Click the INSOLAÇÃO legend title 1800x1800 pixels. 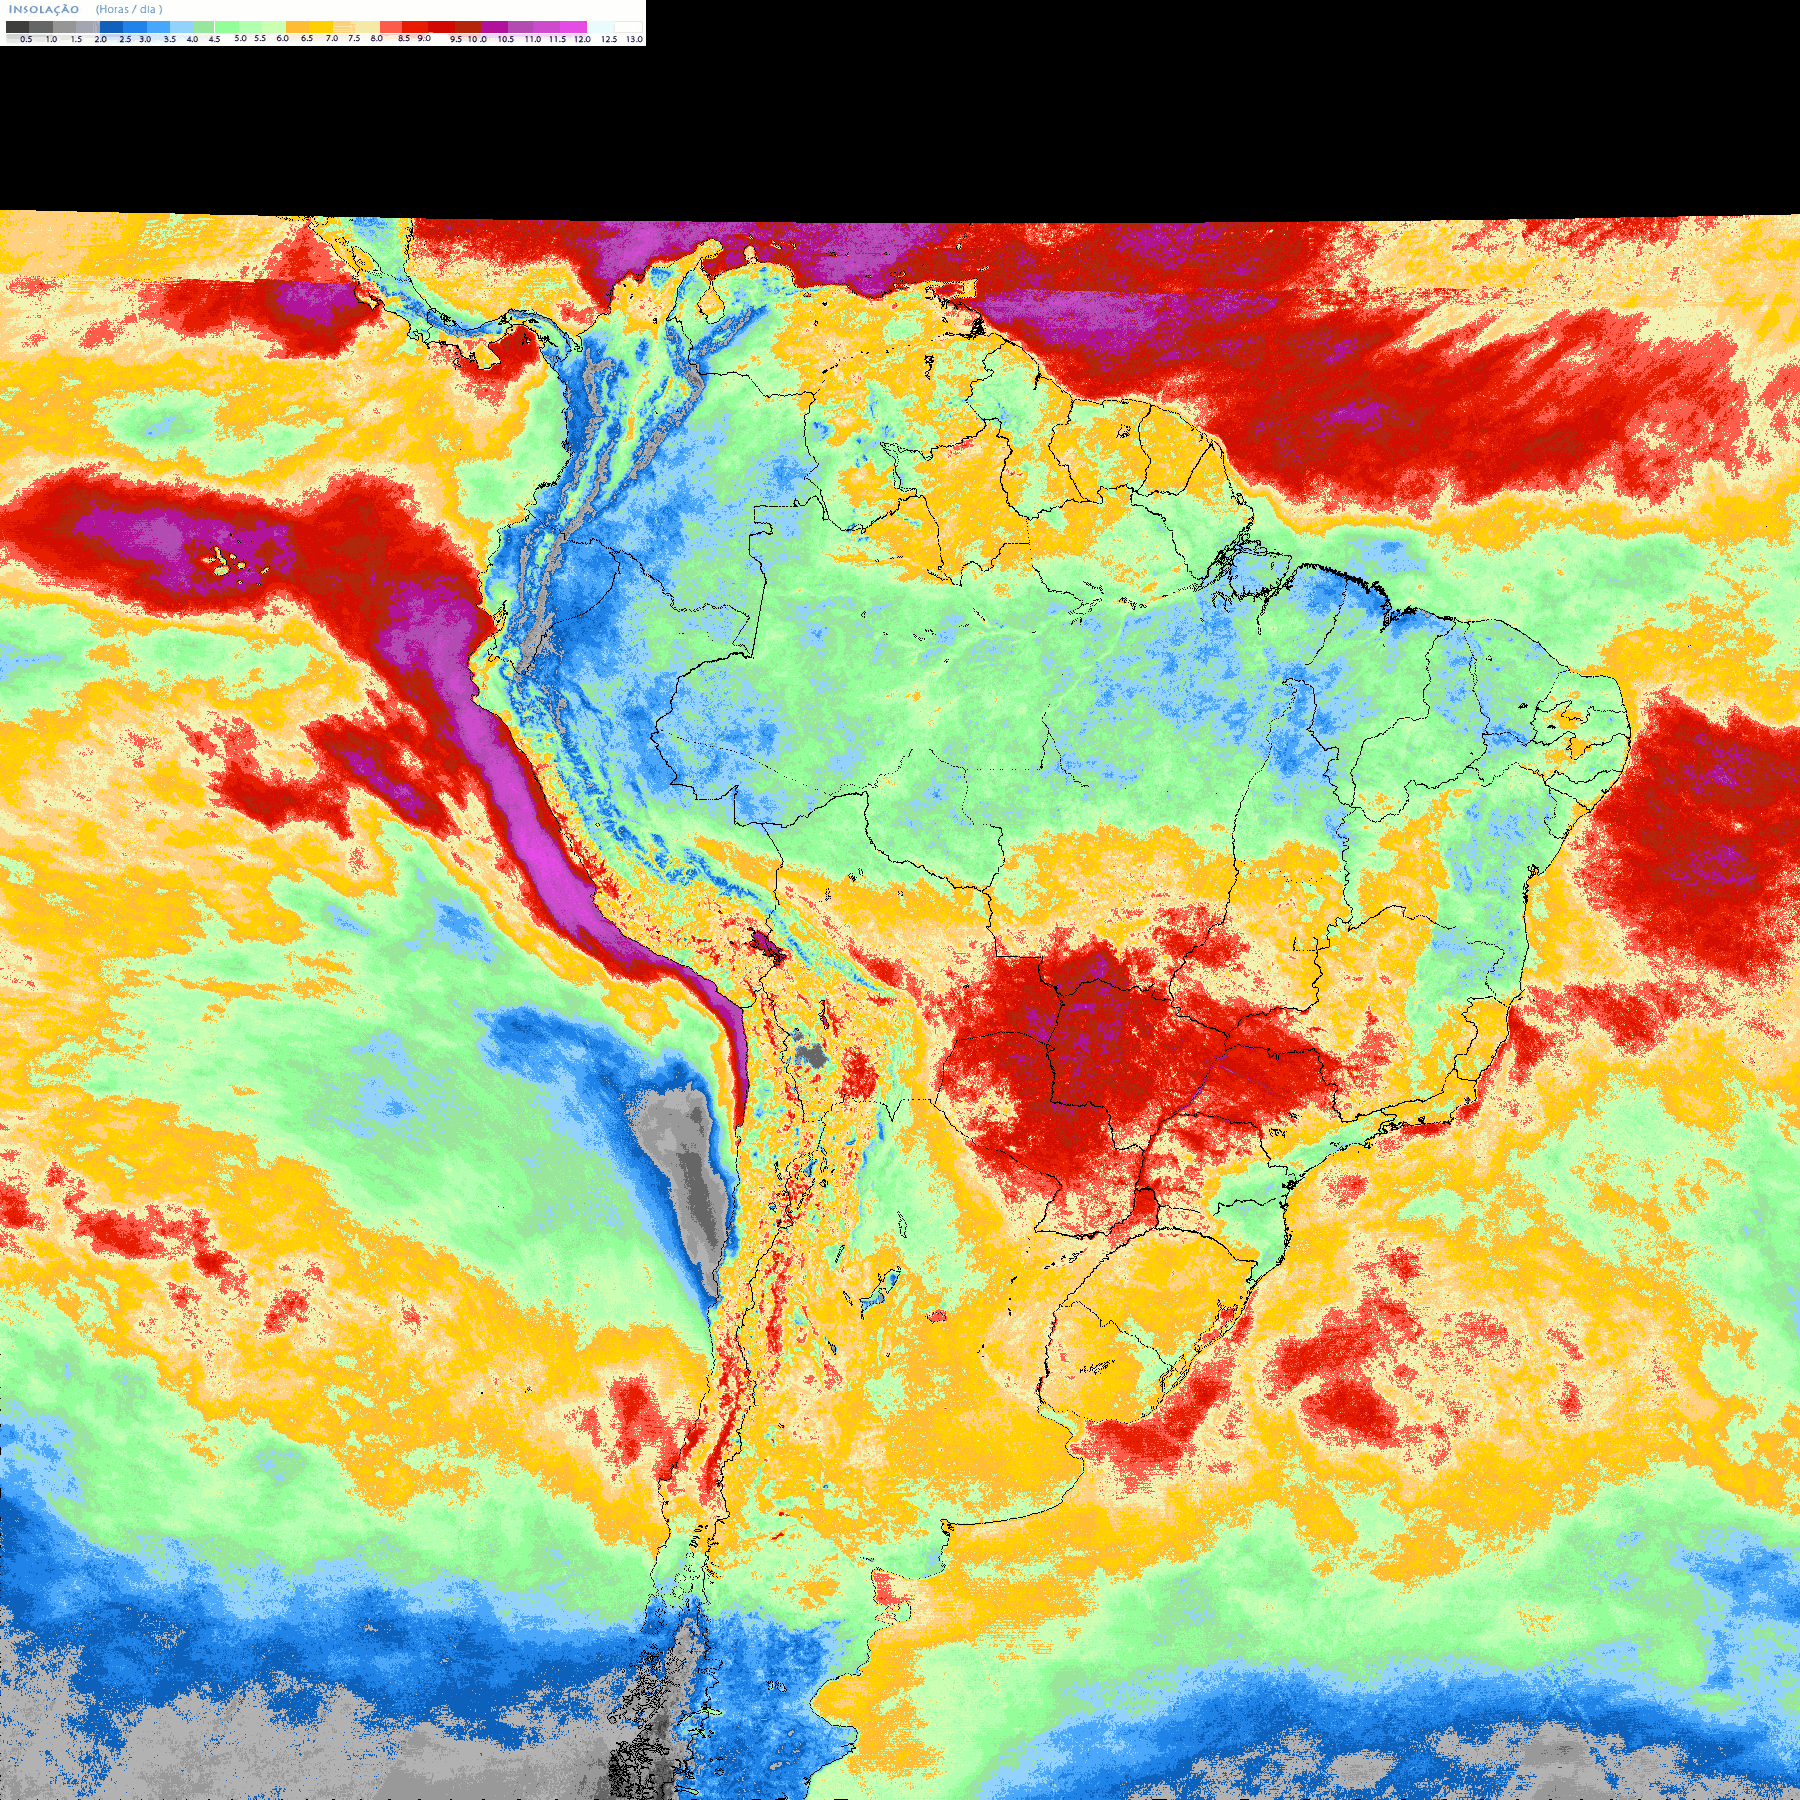point(44,9)
